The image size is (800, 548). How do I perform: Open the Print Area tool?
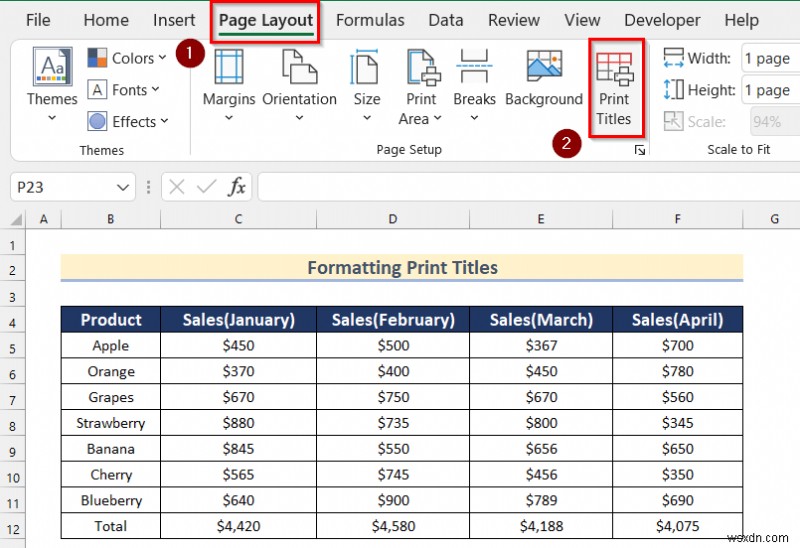point(421,68)
